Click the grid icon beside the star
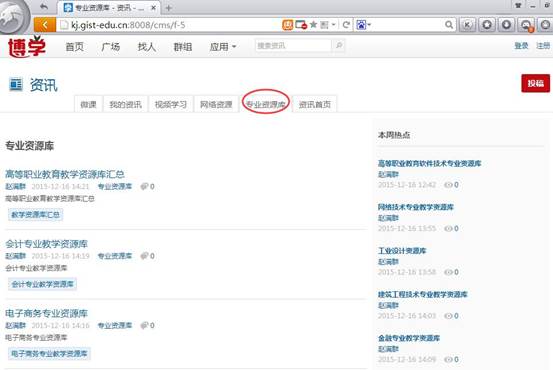 click(324, 25)
